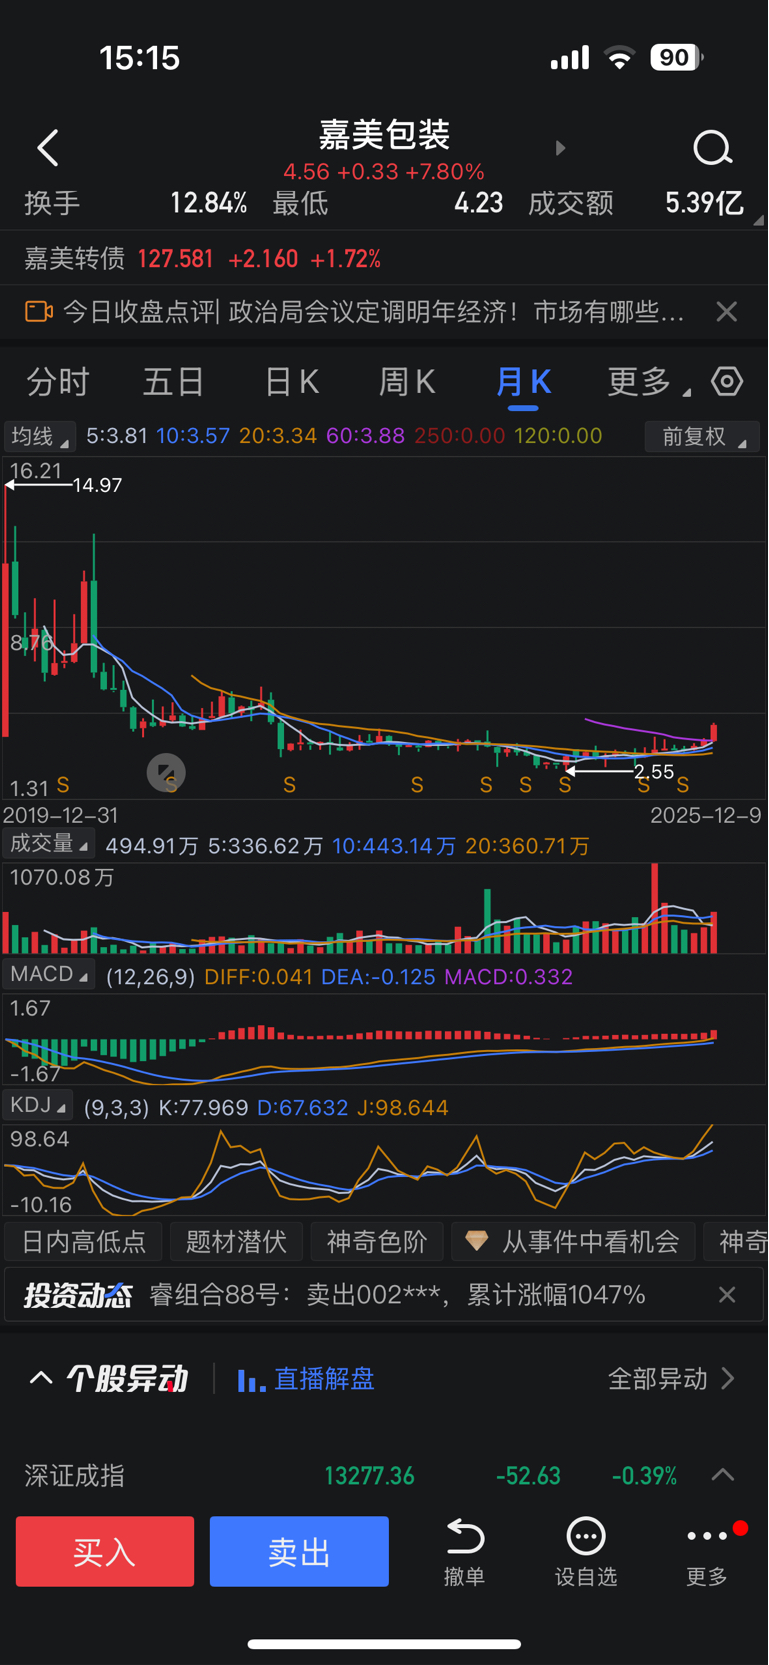Open the 更多 chart period dropdown
The image size is (769, 1665).
point(648,382)
